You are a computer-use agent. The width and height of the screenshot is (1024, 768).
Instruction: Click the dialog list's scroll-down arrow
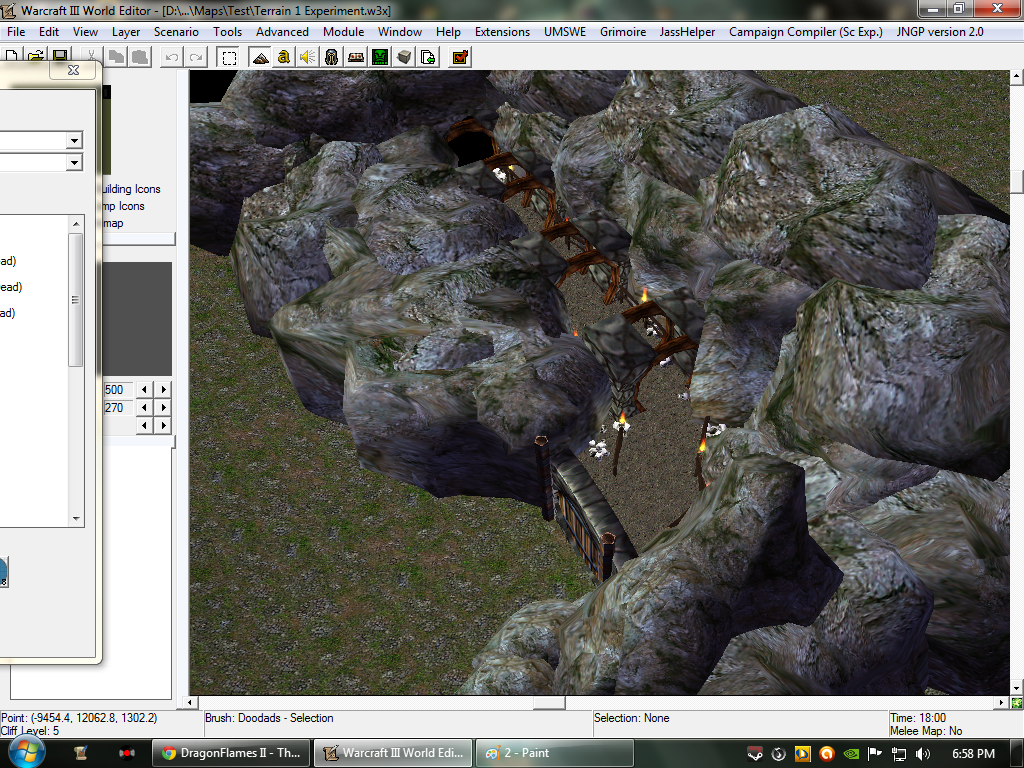coord(76,519)
